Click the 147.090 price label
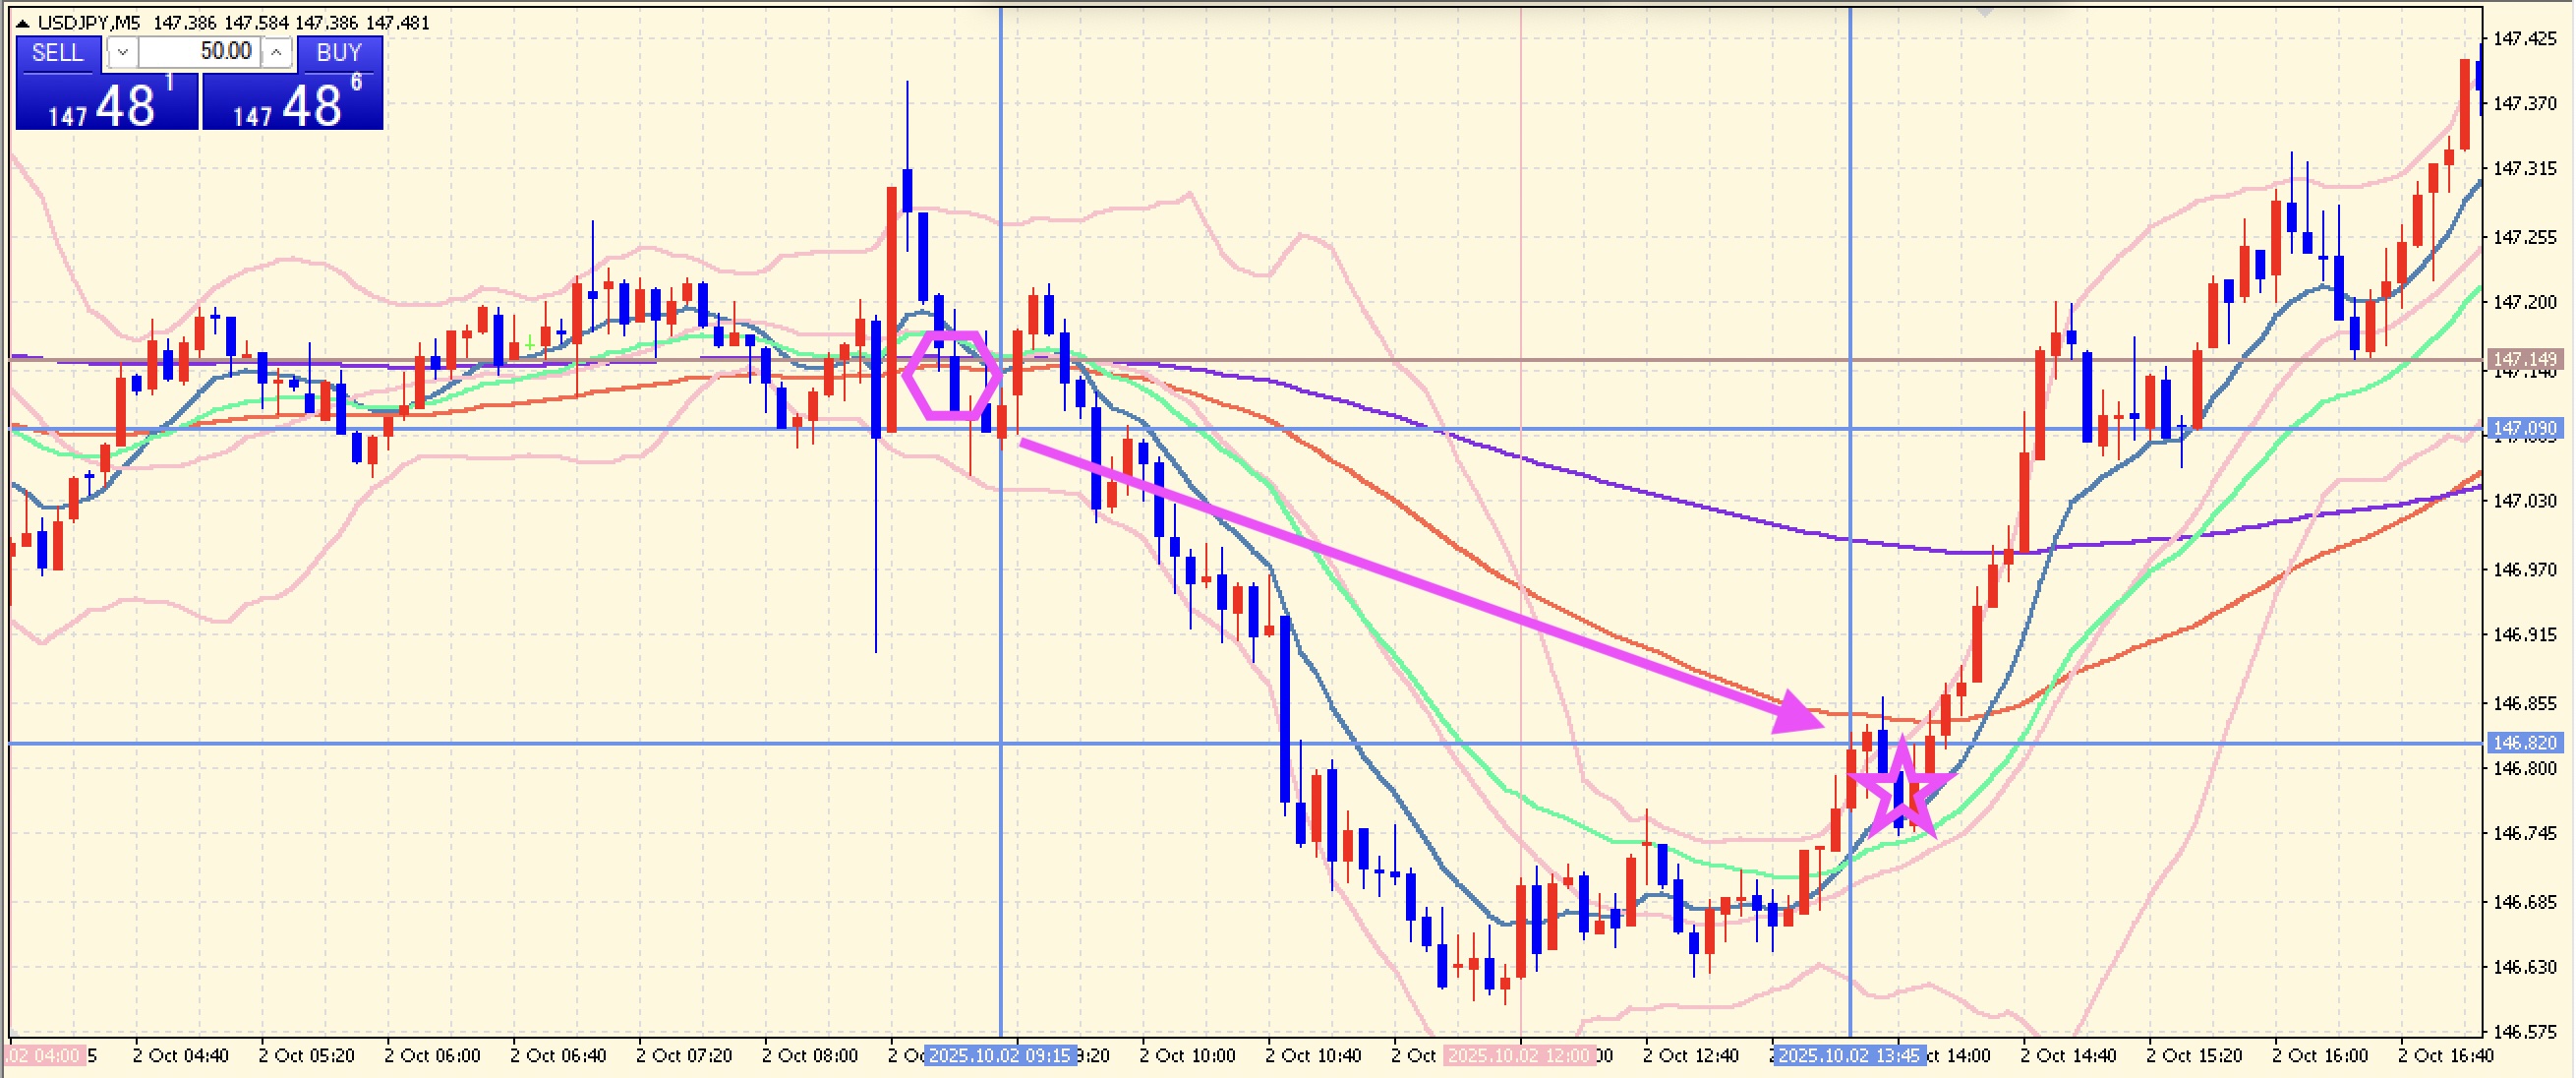 (2525, 429)
